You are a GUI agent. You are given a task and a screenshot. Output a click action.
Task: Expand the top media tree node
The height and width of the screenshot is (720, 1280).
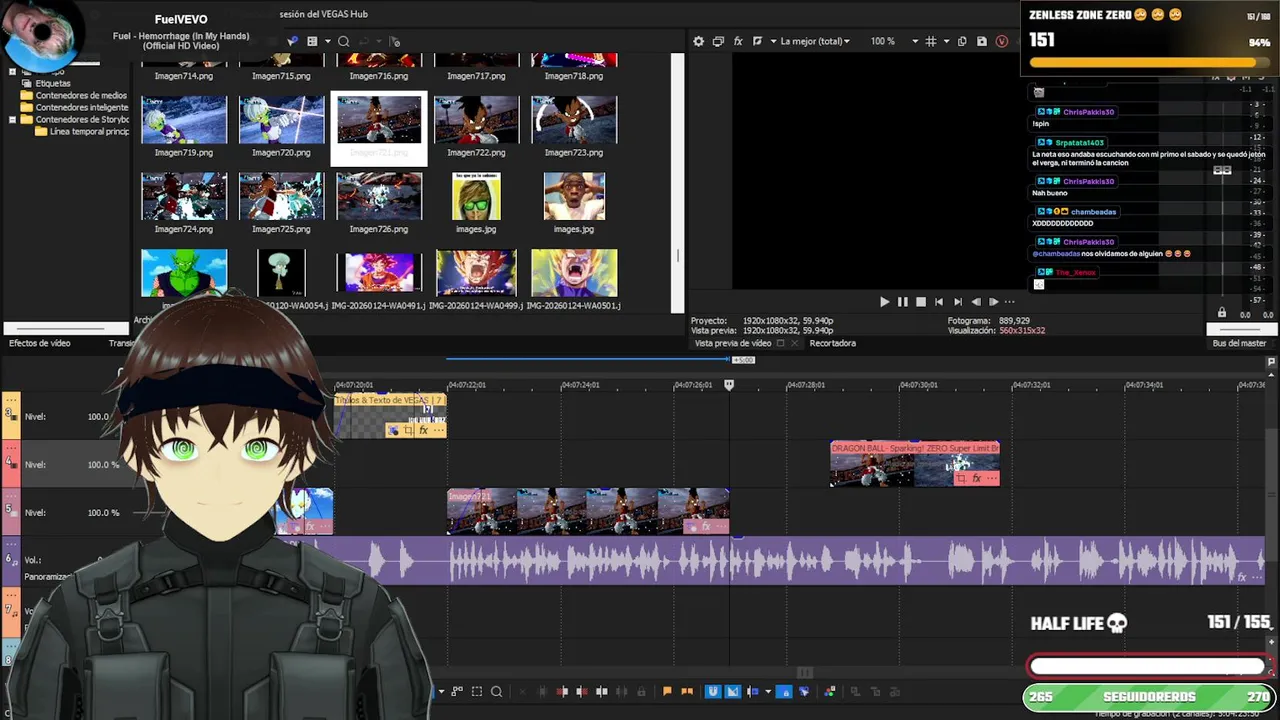click(12, 72)
